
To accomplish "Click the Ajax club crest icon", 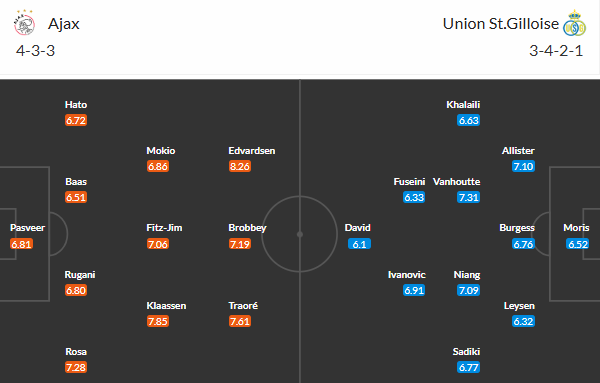I will (x=24, y=23).
